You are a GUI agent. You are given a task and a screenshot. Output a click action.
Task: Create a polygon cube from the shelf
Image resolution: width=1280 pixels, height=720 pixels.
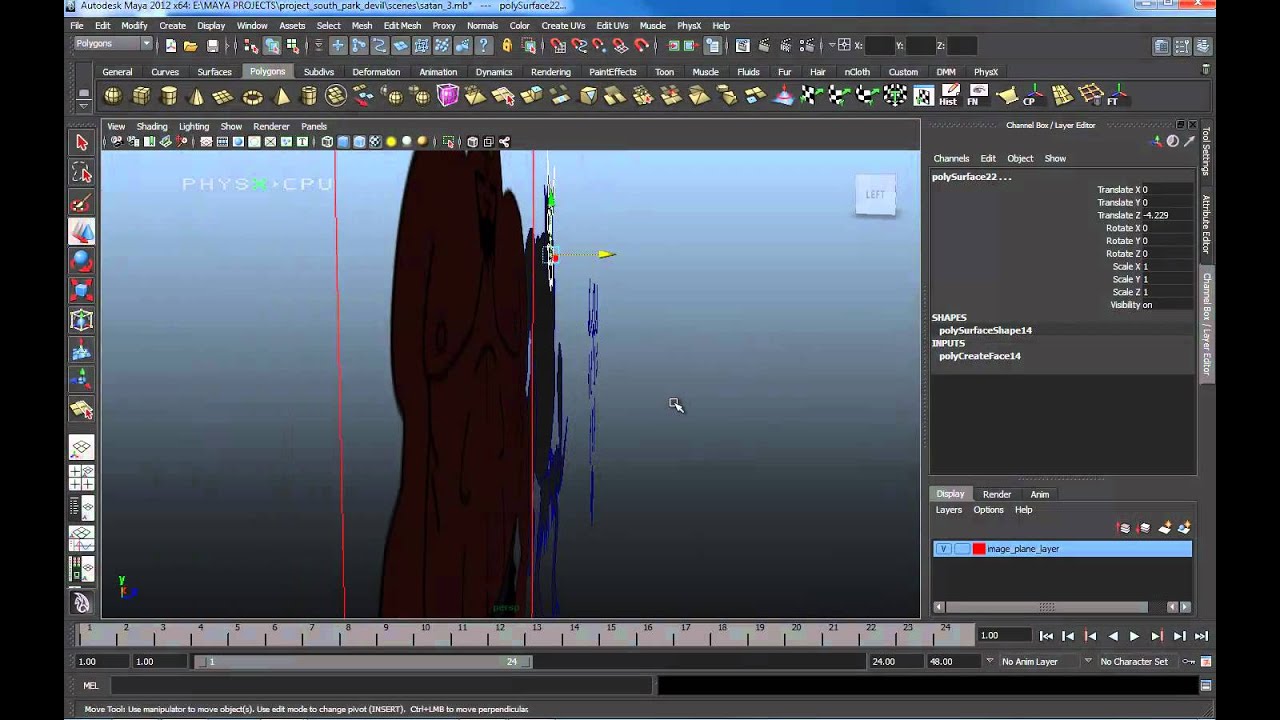(141, 96)
